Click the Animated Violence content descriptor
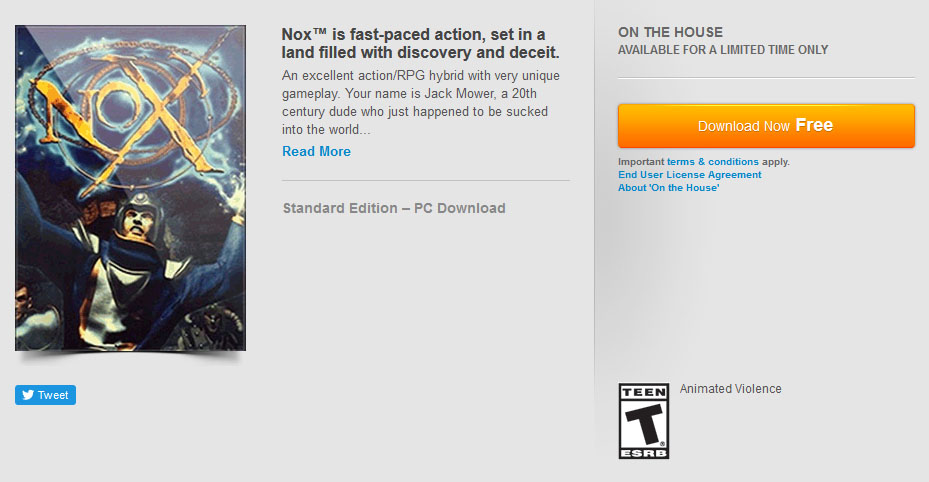 [730, 389]
